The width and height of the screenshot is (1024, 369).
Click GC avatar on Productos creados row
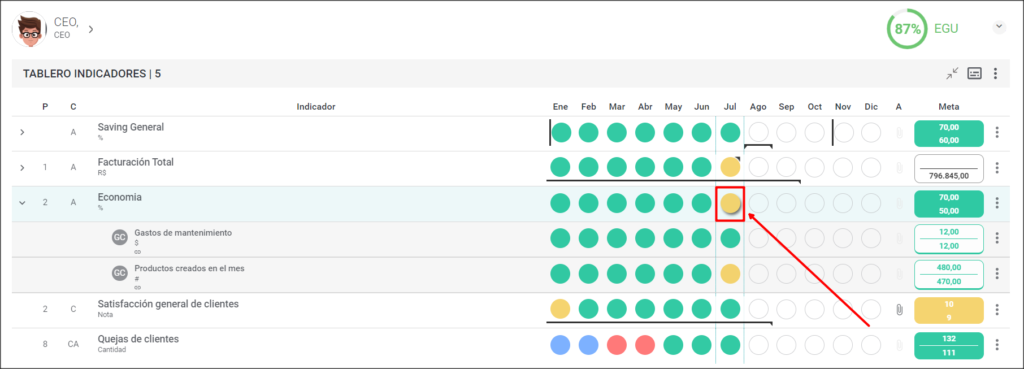pyautogui.click(x=120, y=273)
